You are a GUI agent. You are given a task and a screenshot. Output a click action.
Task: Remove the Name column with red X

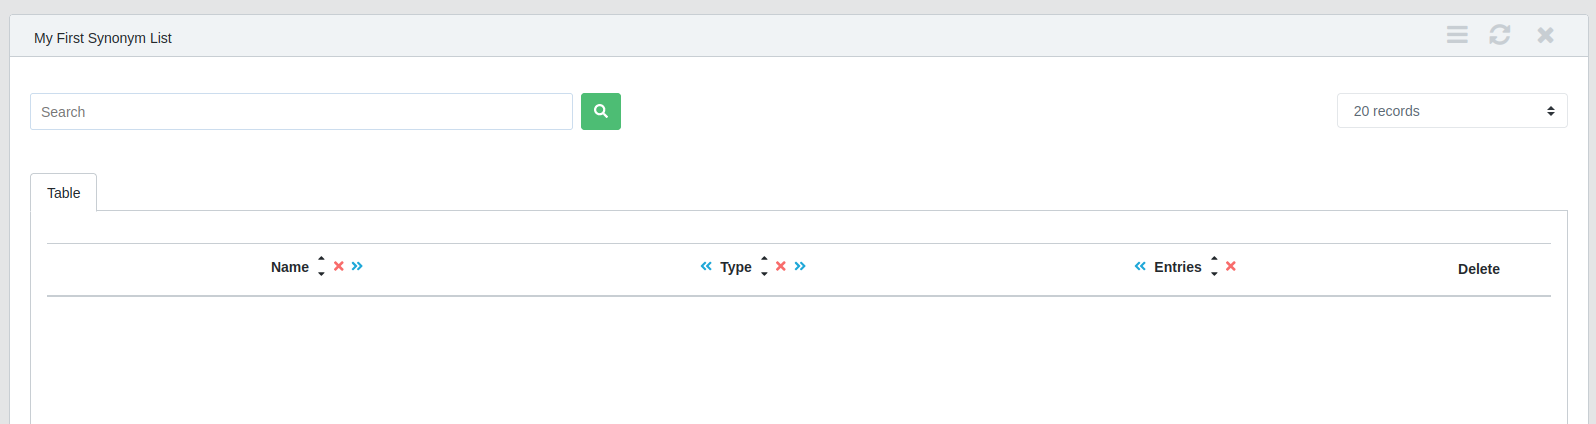pyautogui.click(x=339, y=266)
